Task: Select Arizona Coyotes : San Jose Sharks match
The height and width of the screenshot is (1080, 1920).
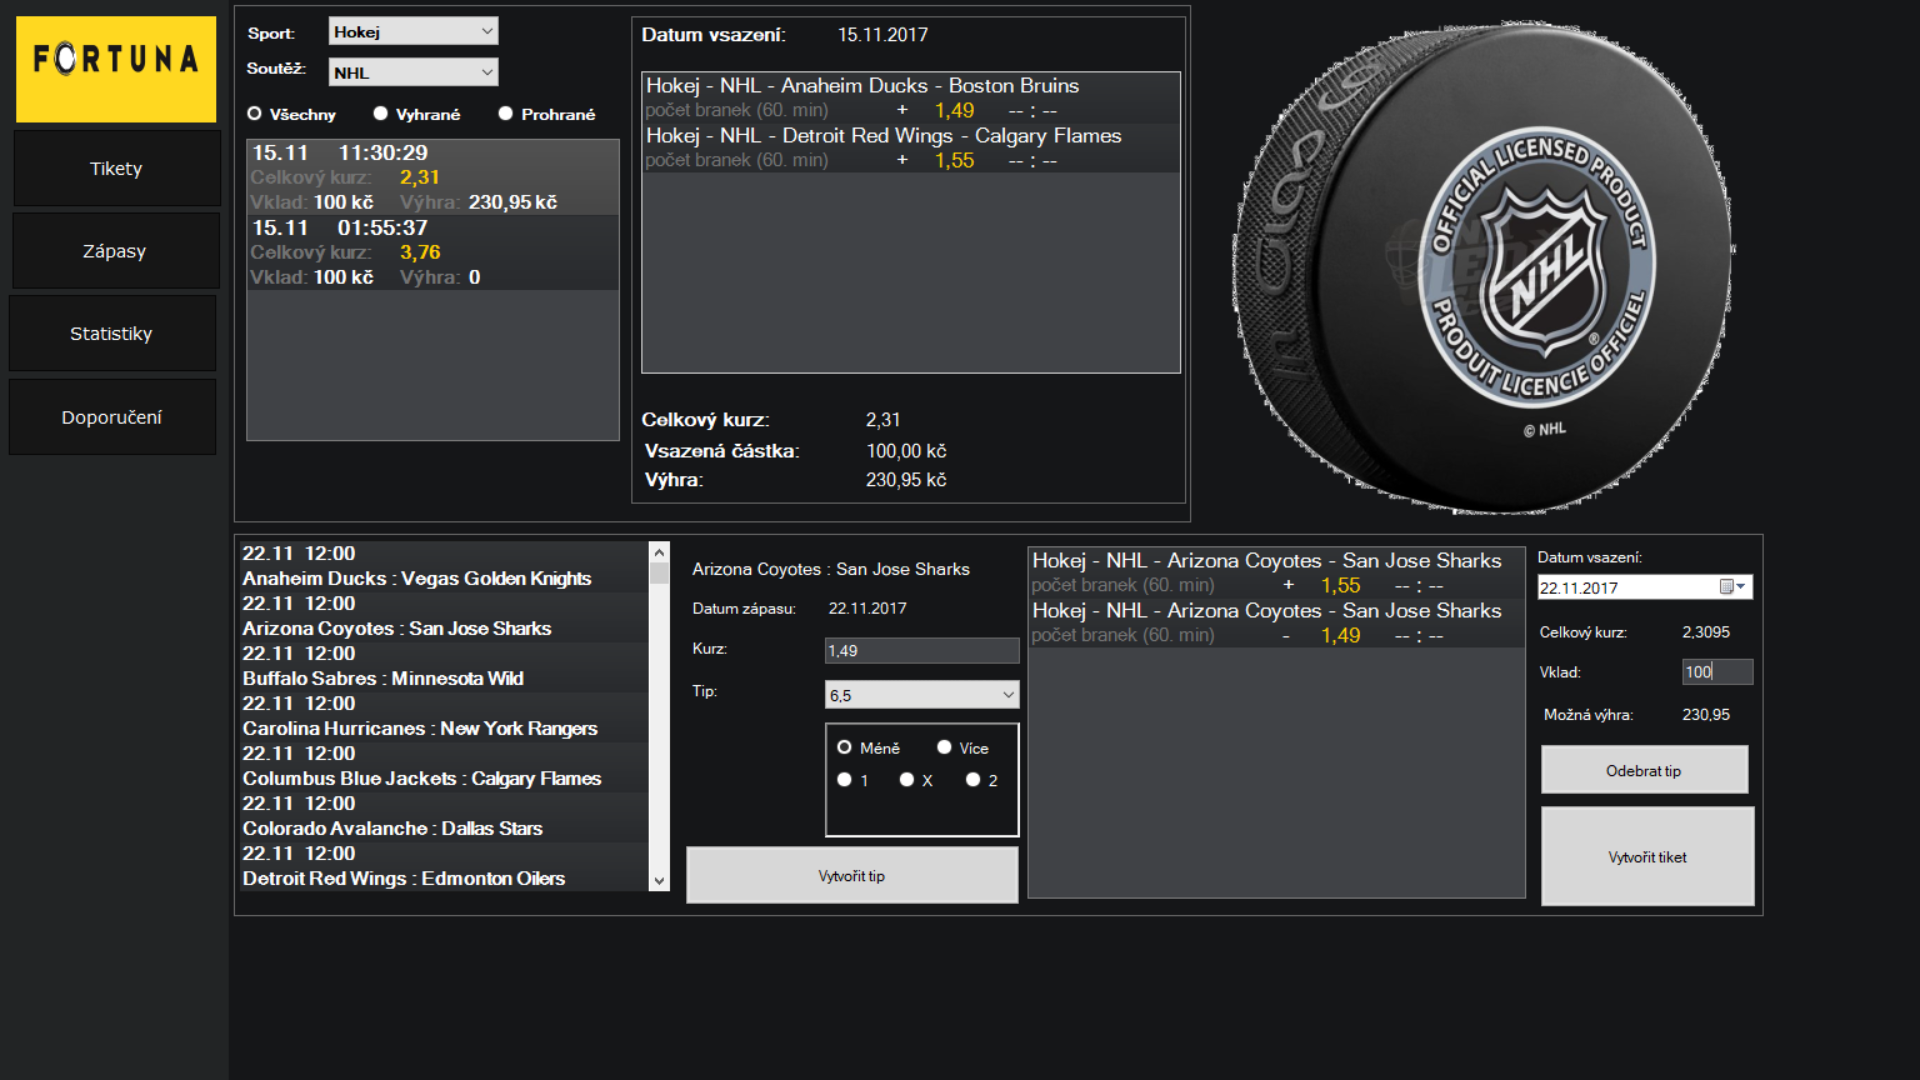Action: (x=445, y=617)
